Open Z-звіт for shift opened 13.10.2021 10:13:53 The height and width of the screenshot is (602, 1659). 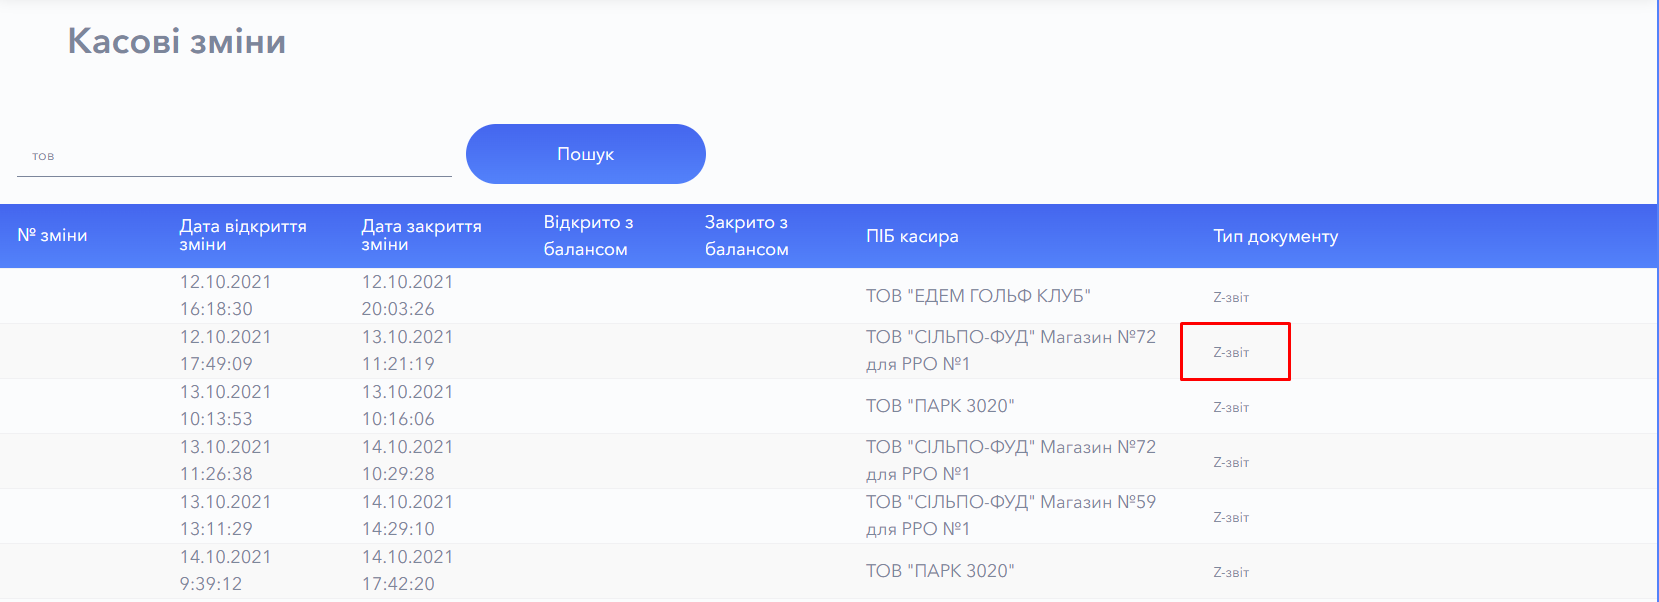pos(1231,407)
